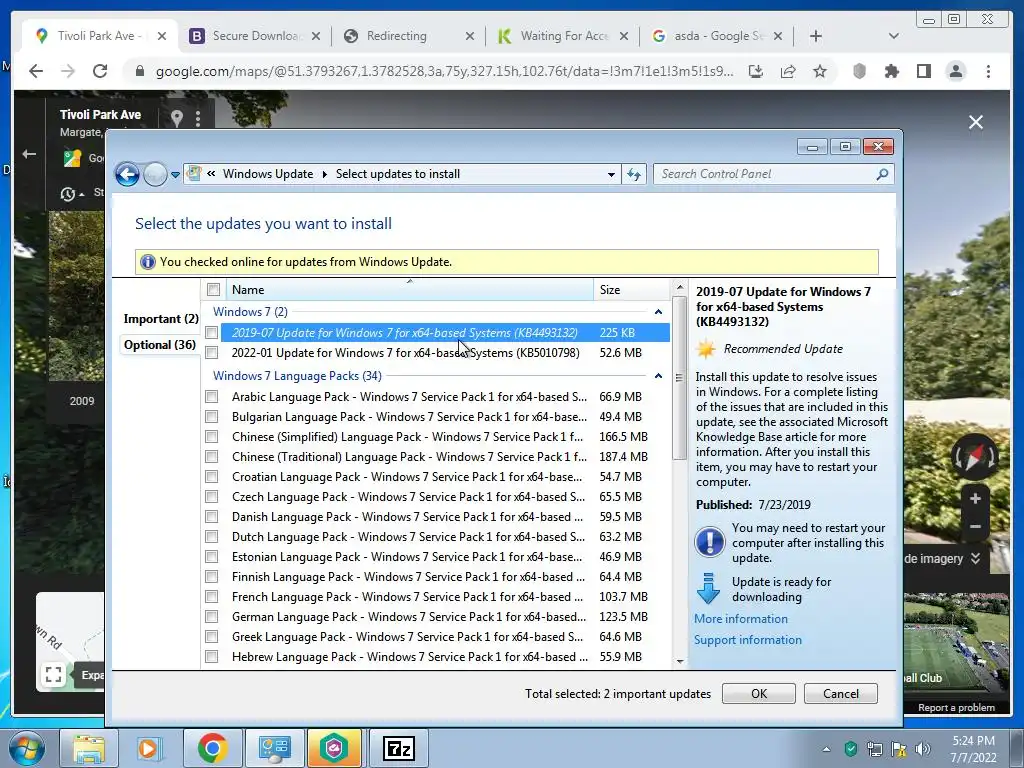Click the update list vertical scrollbar thumb
This screenshot has width=1024, height=768.
coord(679,377)
